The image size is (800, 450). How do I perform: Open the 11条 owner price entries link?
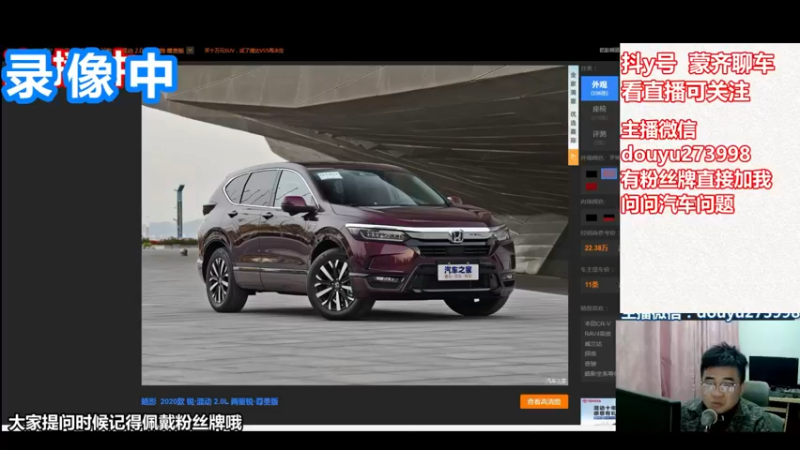pos(591,285)
